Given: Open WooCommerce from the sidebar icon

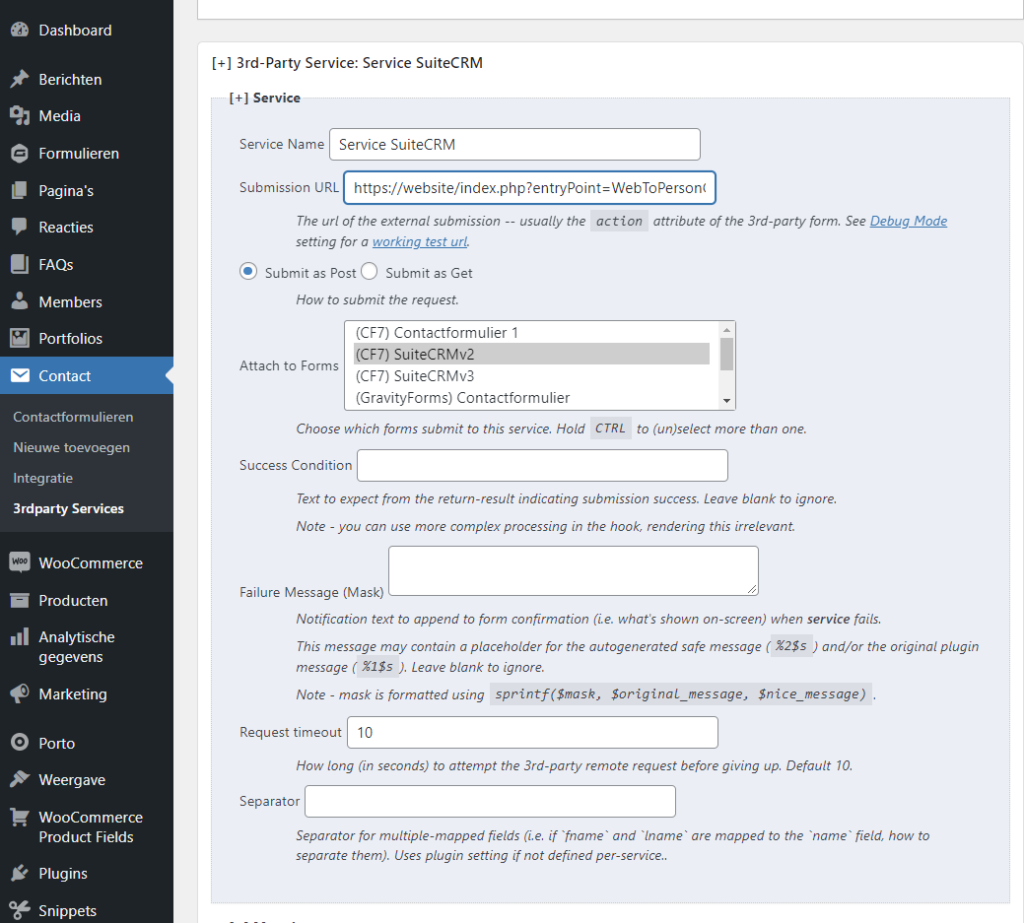Looking at the screenshot, I should pos(21,562).
